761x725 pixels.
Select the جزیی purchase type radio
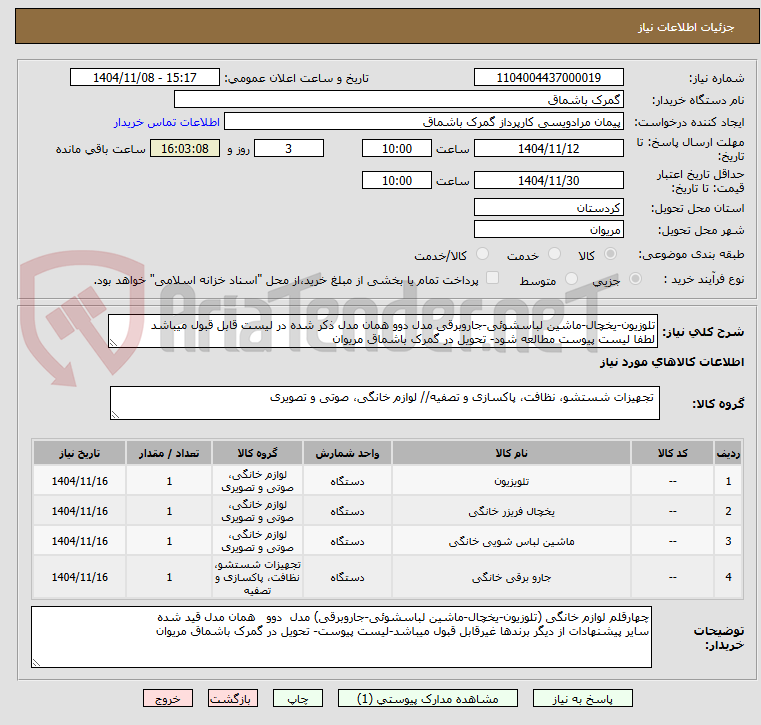[x=635, y=279]
